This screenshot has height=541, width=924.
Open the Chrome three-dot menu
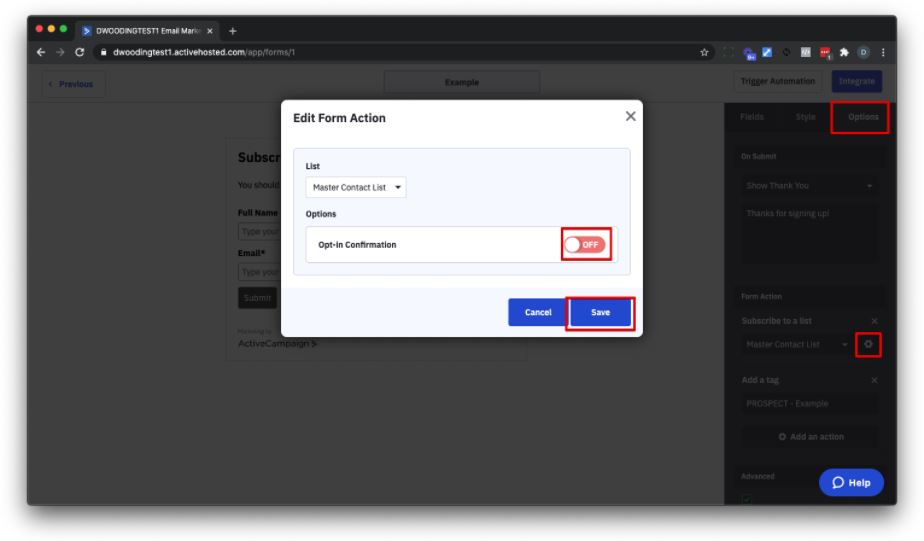883,52
